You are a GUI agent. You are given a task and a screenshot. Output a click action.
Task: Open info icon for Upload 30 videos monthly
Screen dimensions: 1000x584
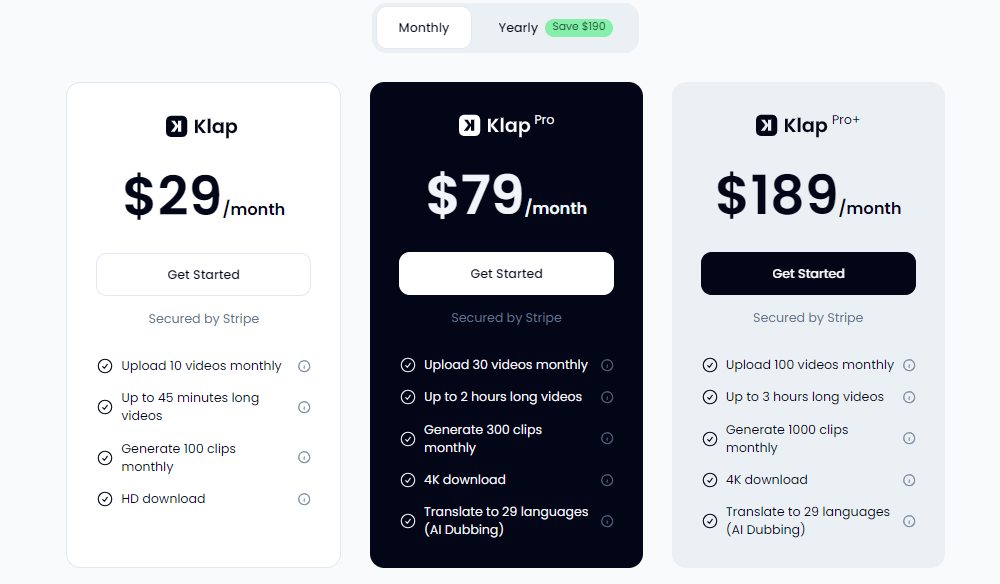[x=607, y=365]
